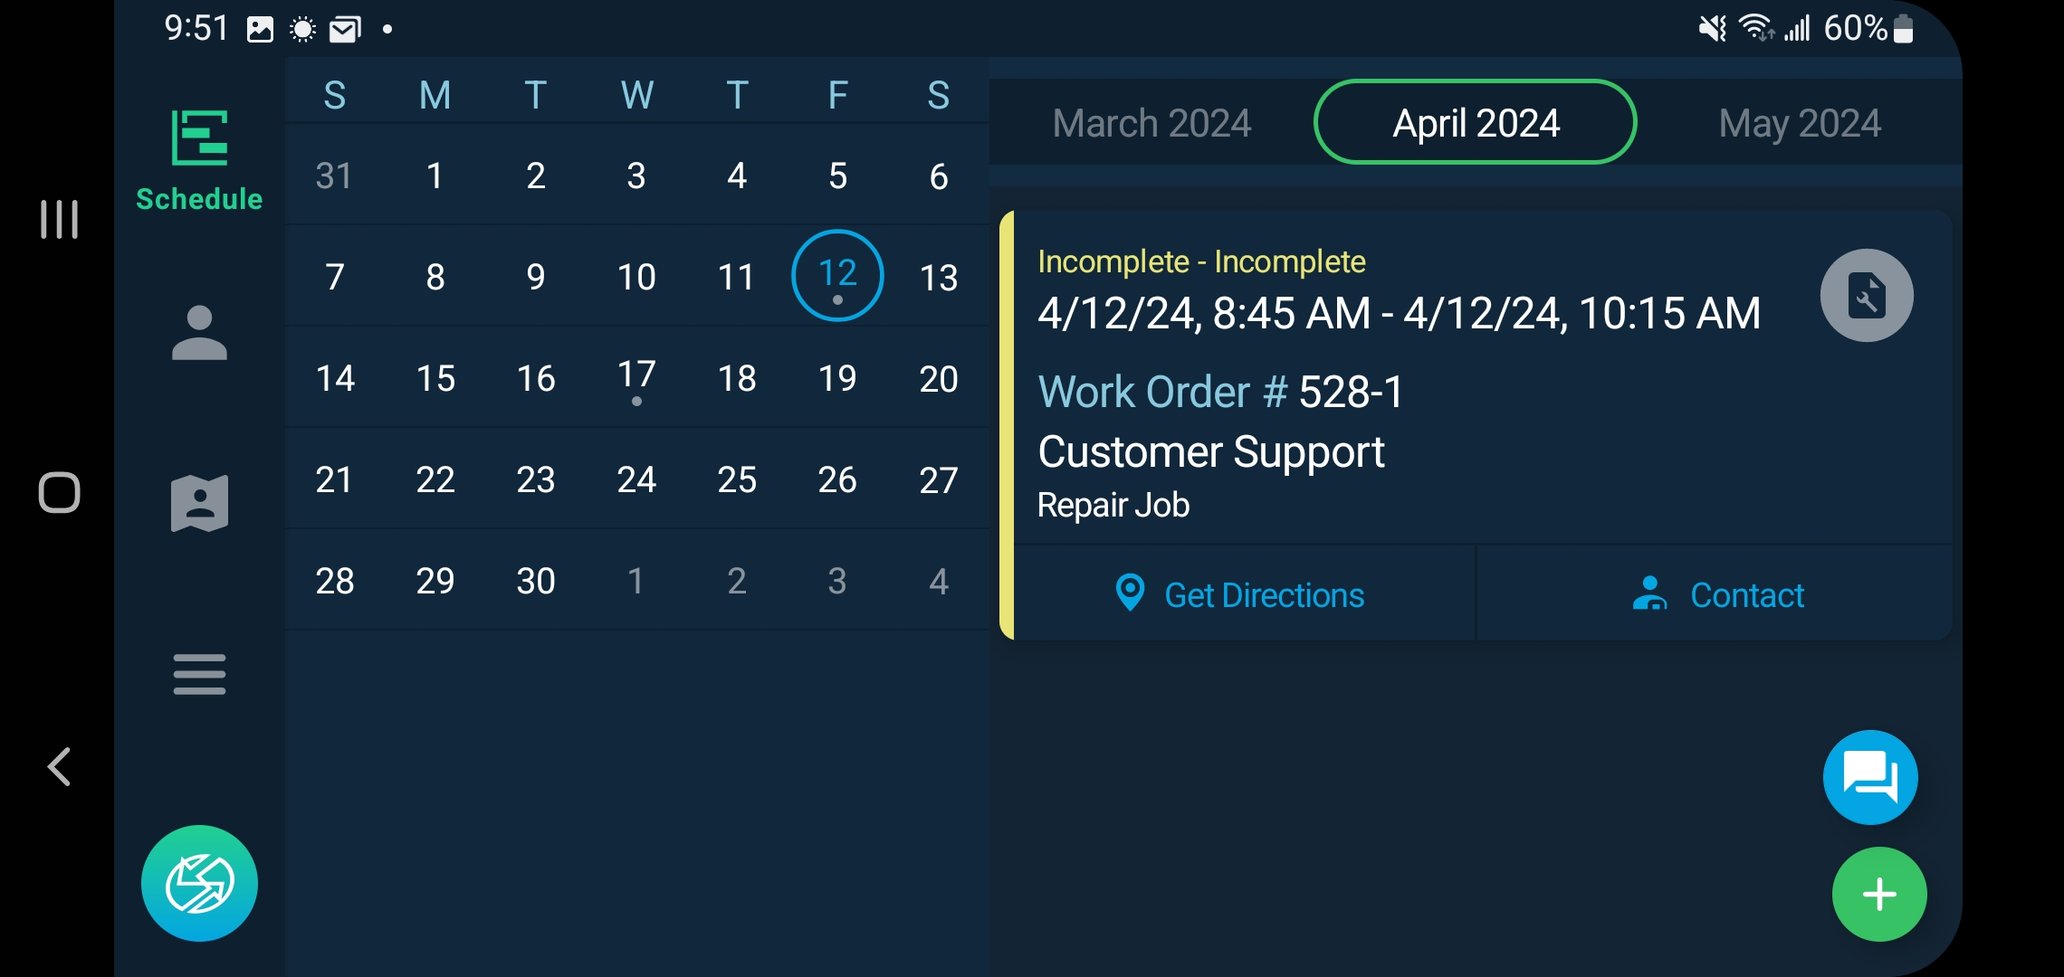Tap the Work Order # 528-1 heading

[1220, 391]
